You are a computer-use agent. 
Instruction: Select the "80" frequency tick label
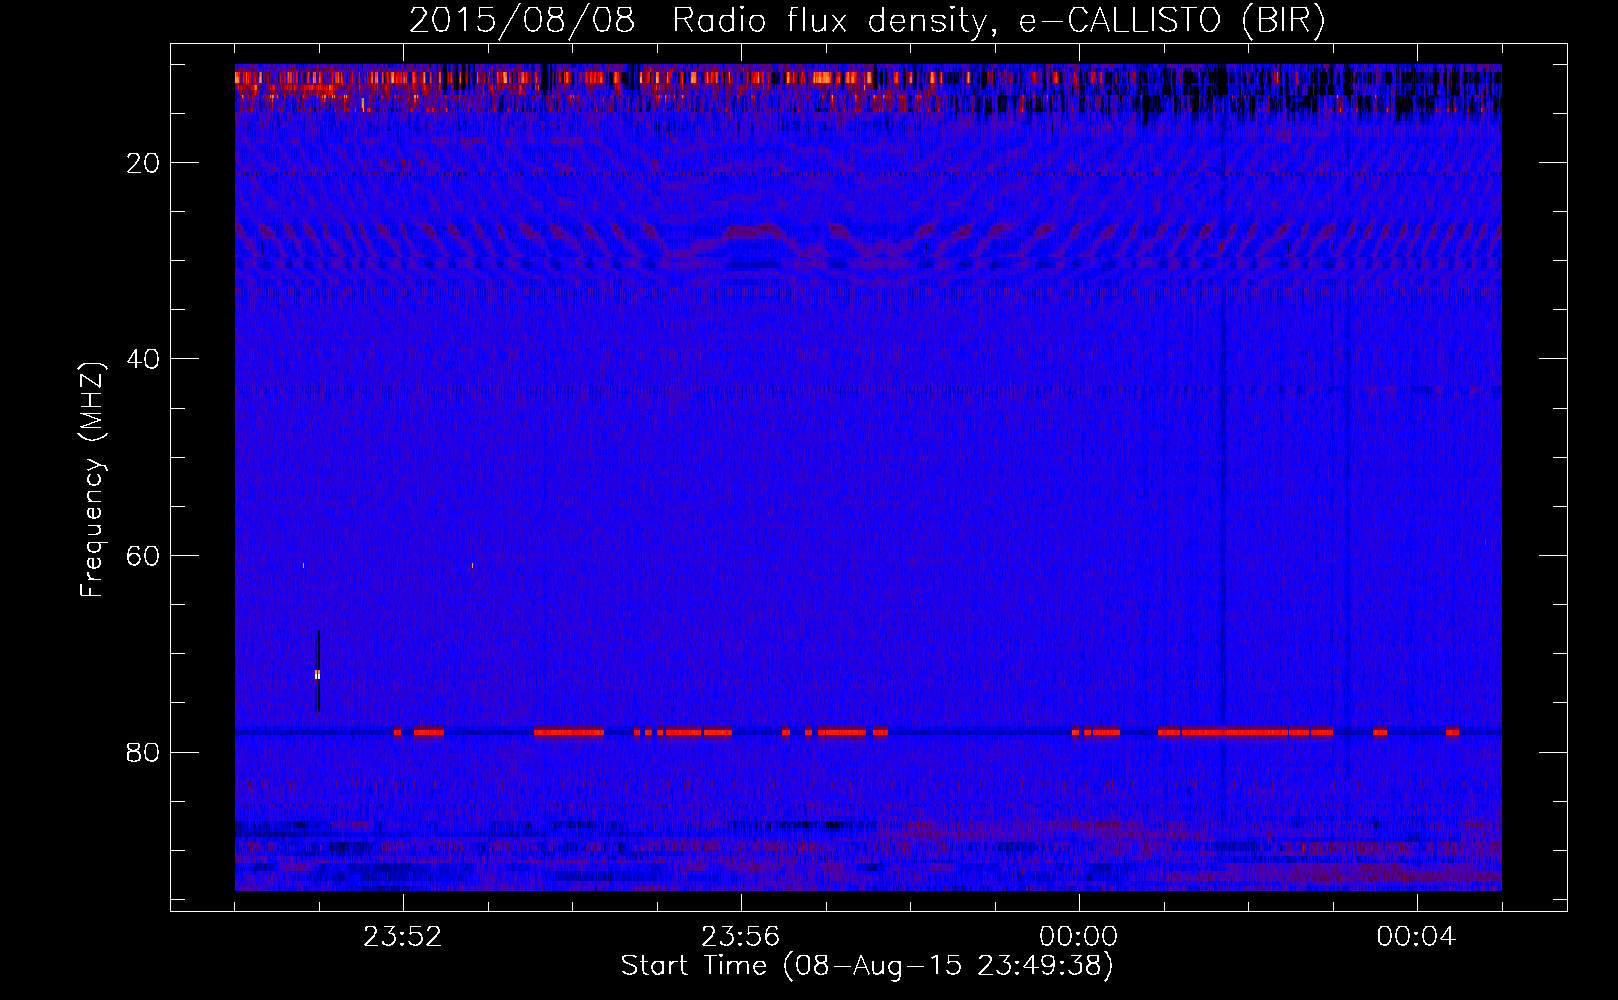coord(143,752)
